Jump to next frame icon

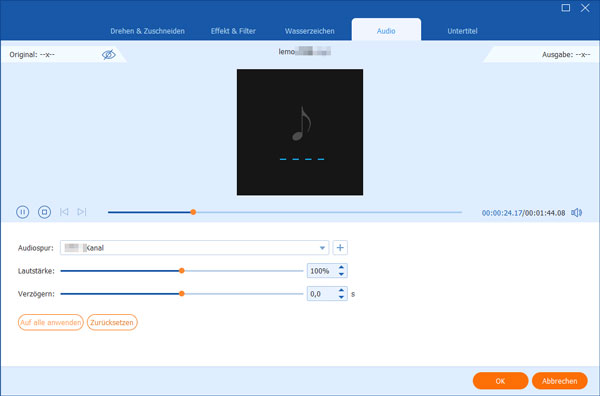(x=82, y=212)
